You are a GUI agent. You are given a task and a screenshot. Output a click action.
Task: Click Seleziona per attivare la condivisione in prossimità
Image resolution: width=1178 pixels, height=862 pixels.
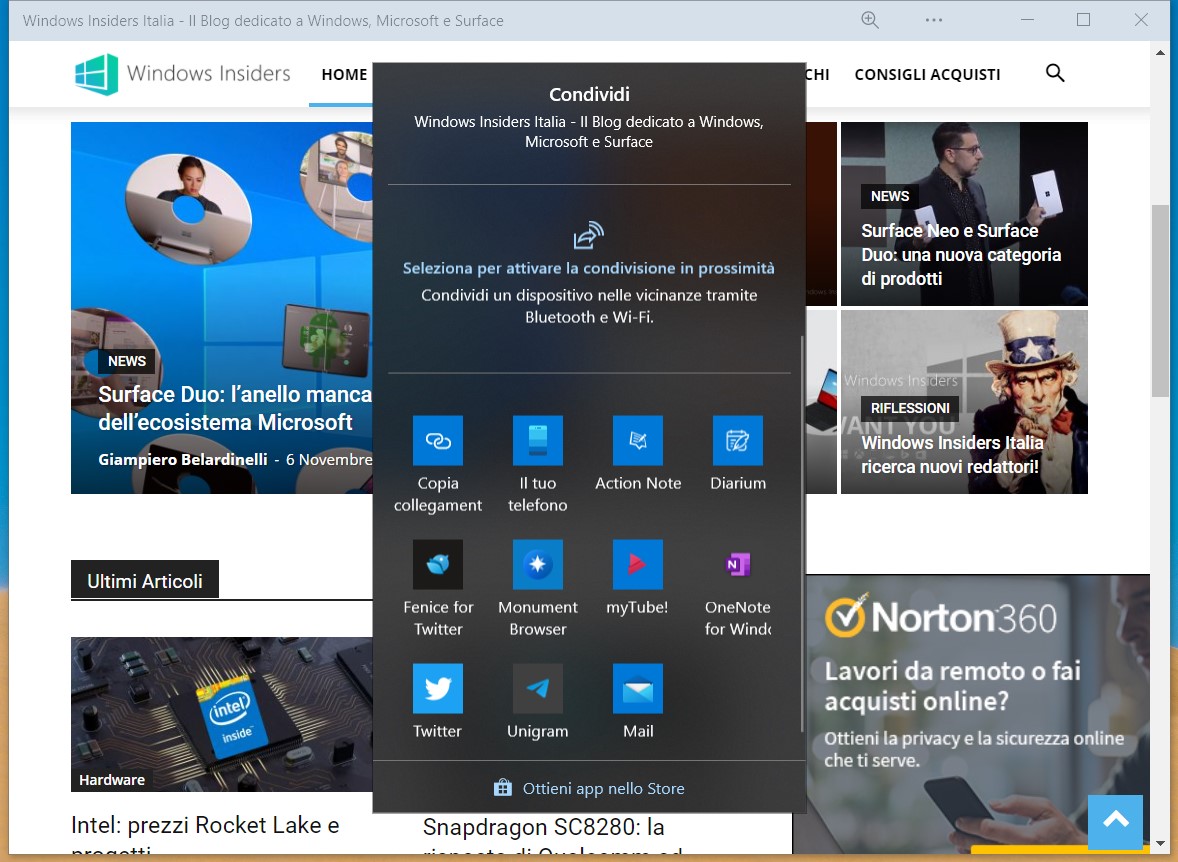click(588, 268)
